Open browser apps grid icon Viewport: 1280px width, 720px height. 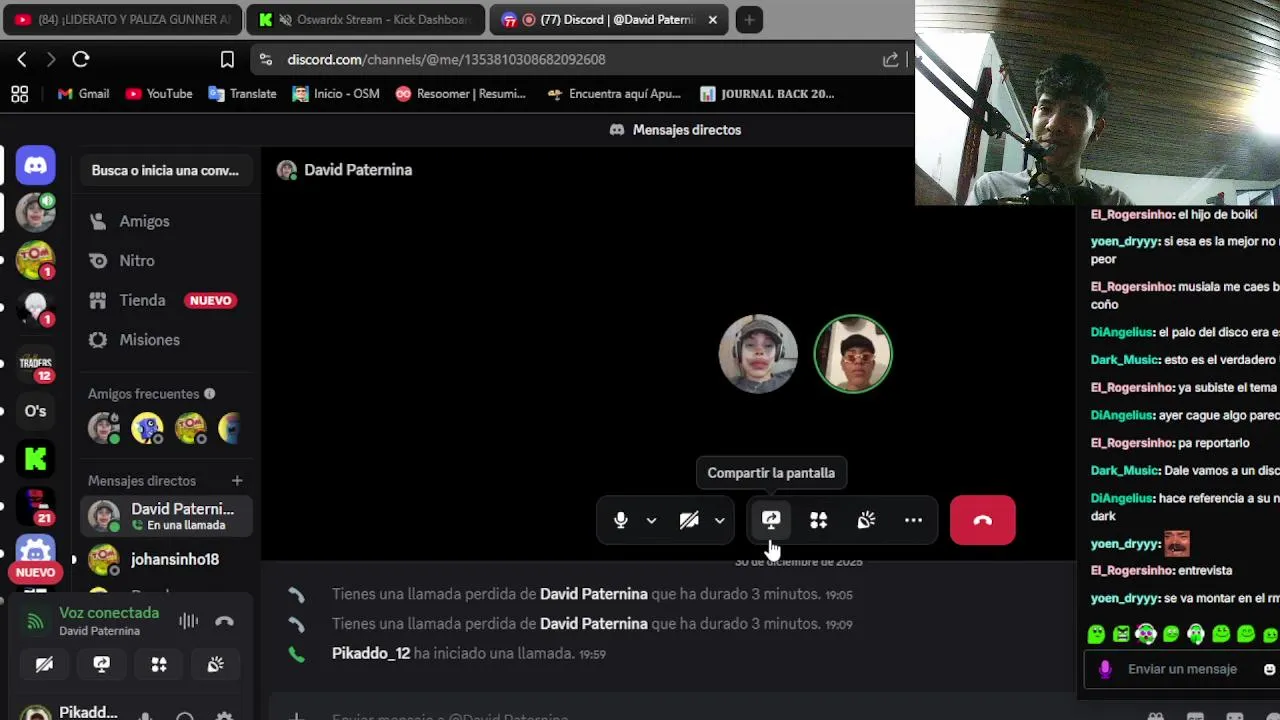pos(19,94)
